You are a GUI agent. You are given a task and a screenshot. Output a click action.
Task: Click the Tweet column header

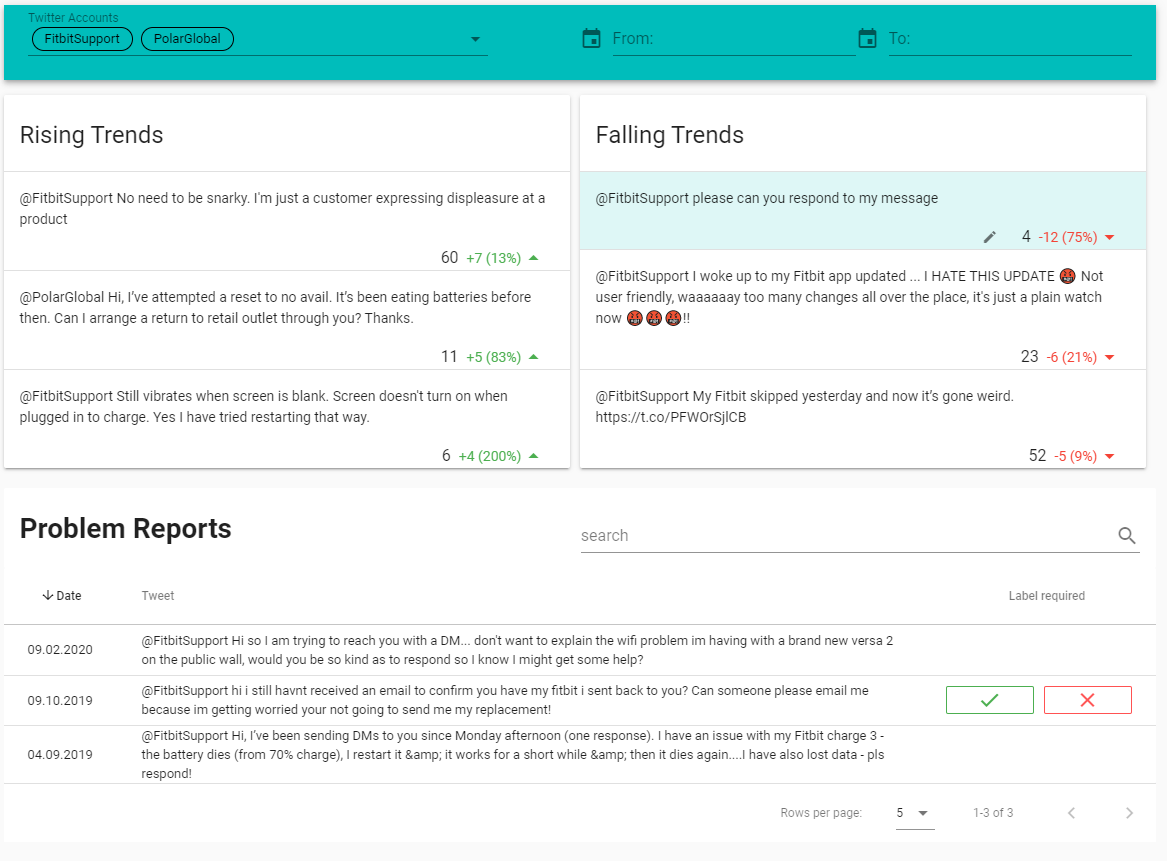[x=158, y=595]
